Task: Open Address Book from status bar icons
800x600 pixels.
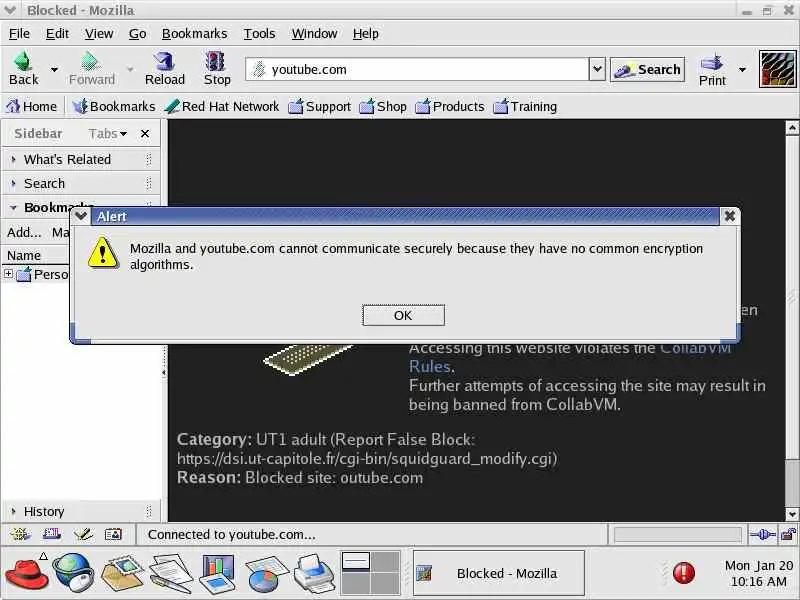Action: coord(113,534)
